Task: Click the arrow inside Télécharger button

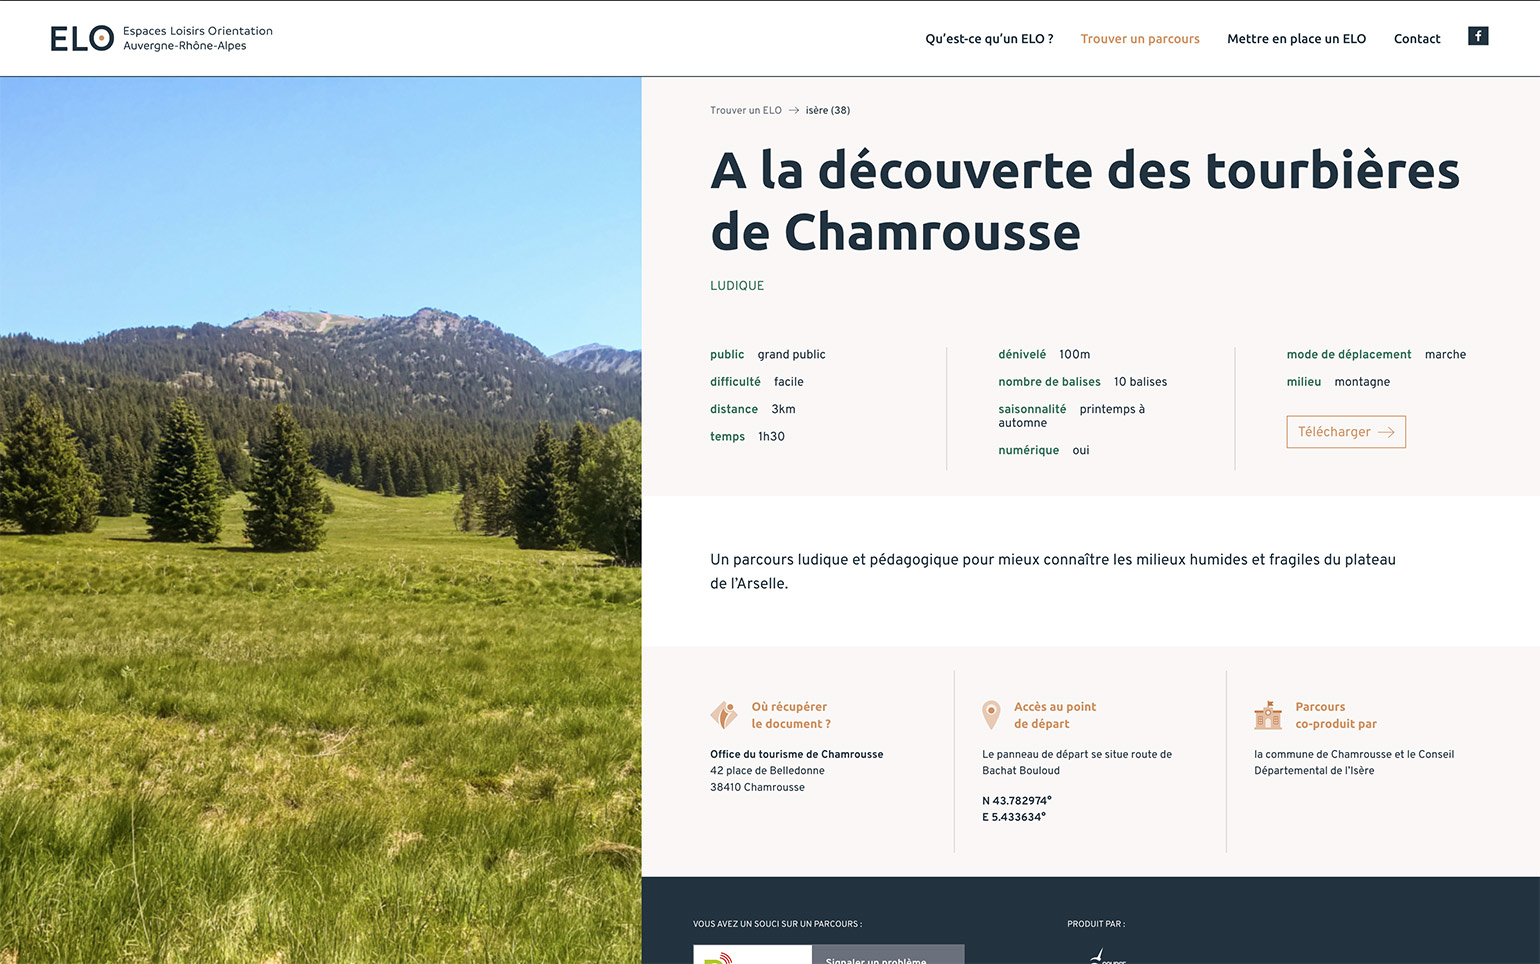Action: coord(1386,432)
